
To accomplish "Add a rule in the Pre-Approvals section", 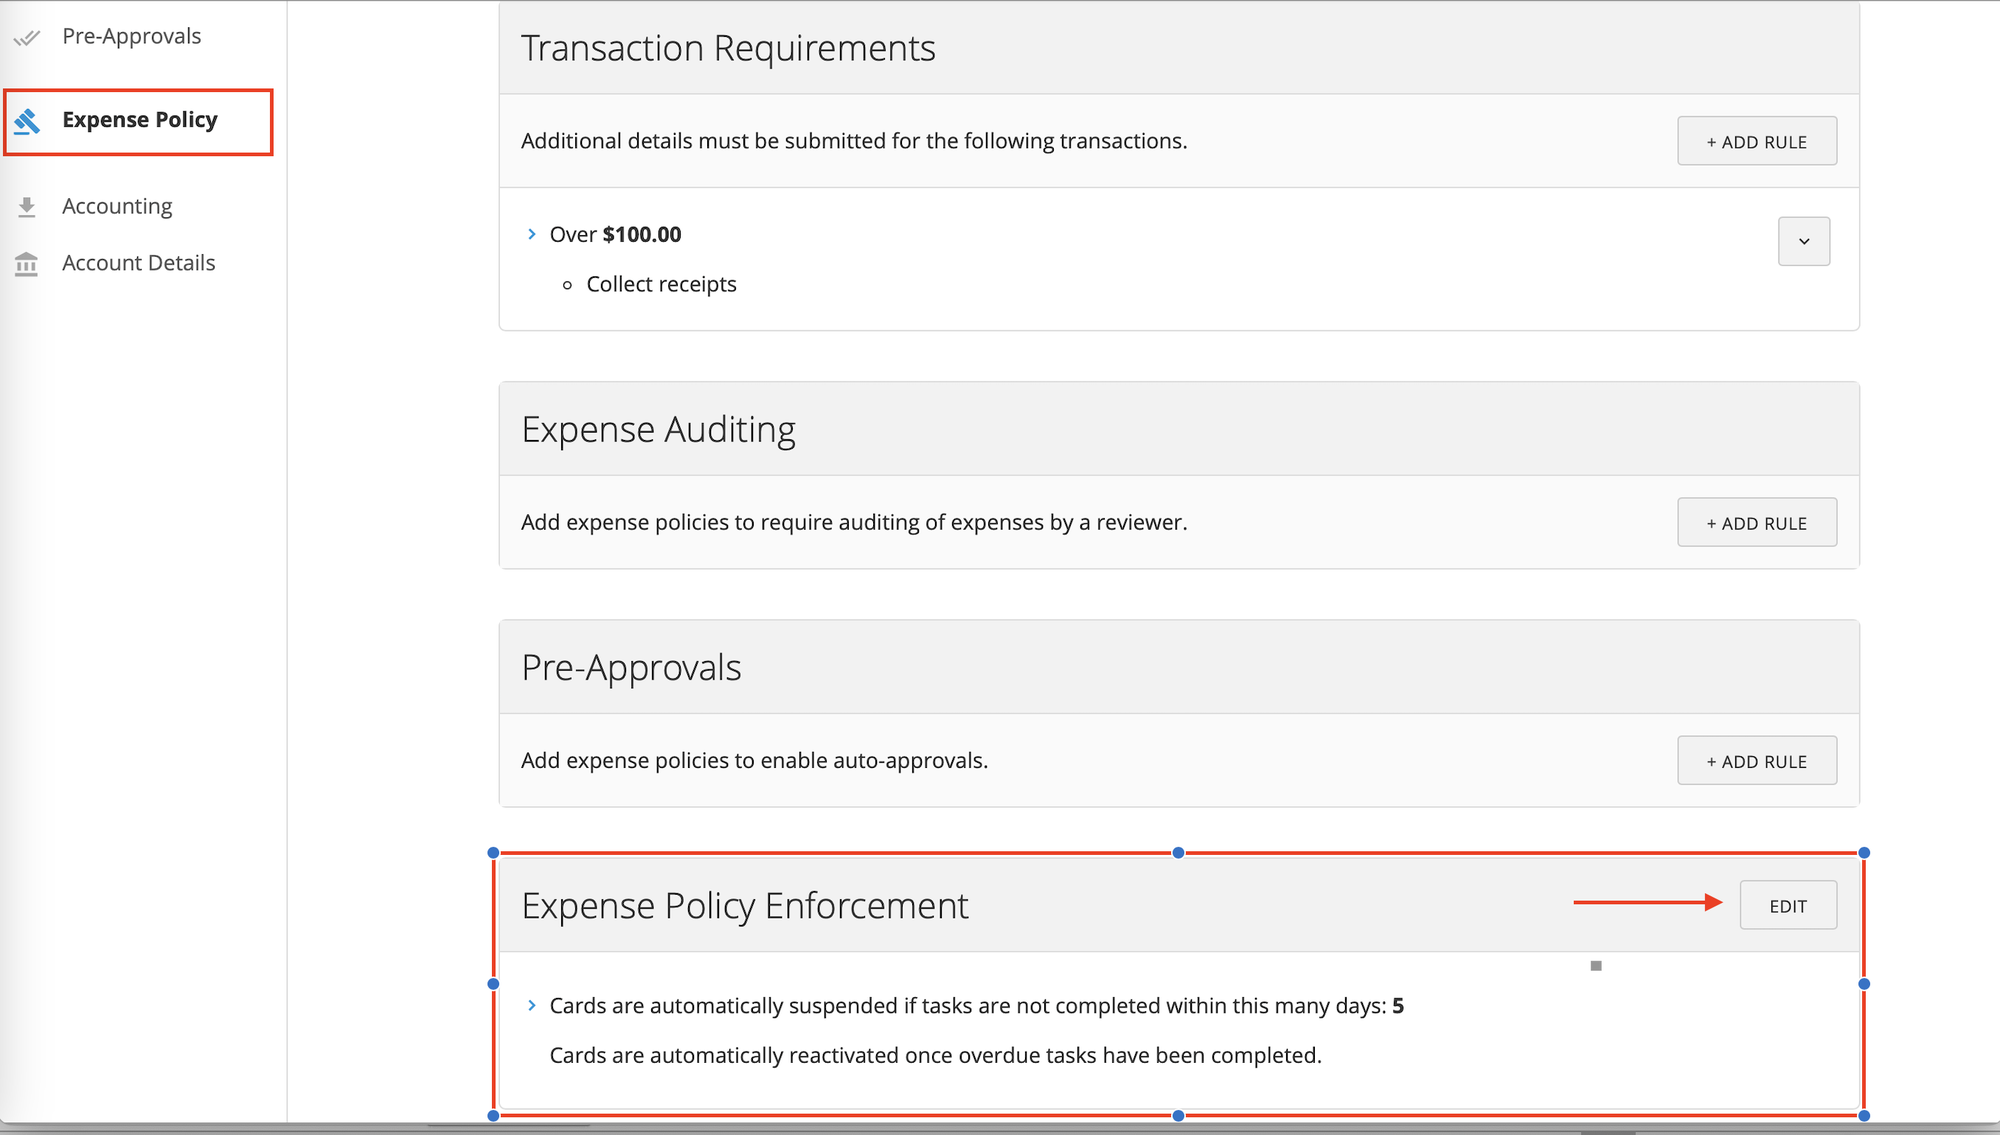I will coord(1756,760).
